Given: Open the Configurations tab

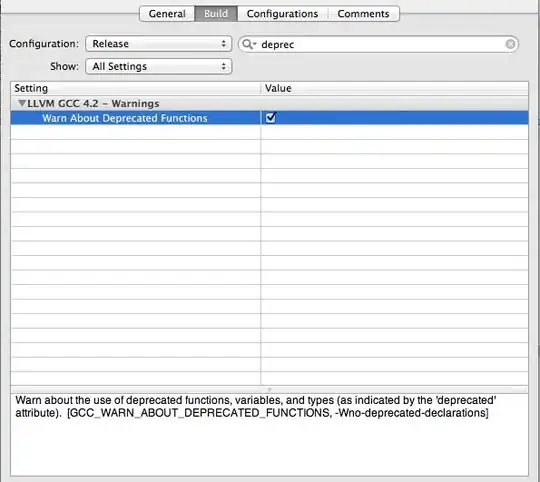Looking at the screenshot, I should click(x=282, y=14).
